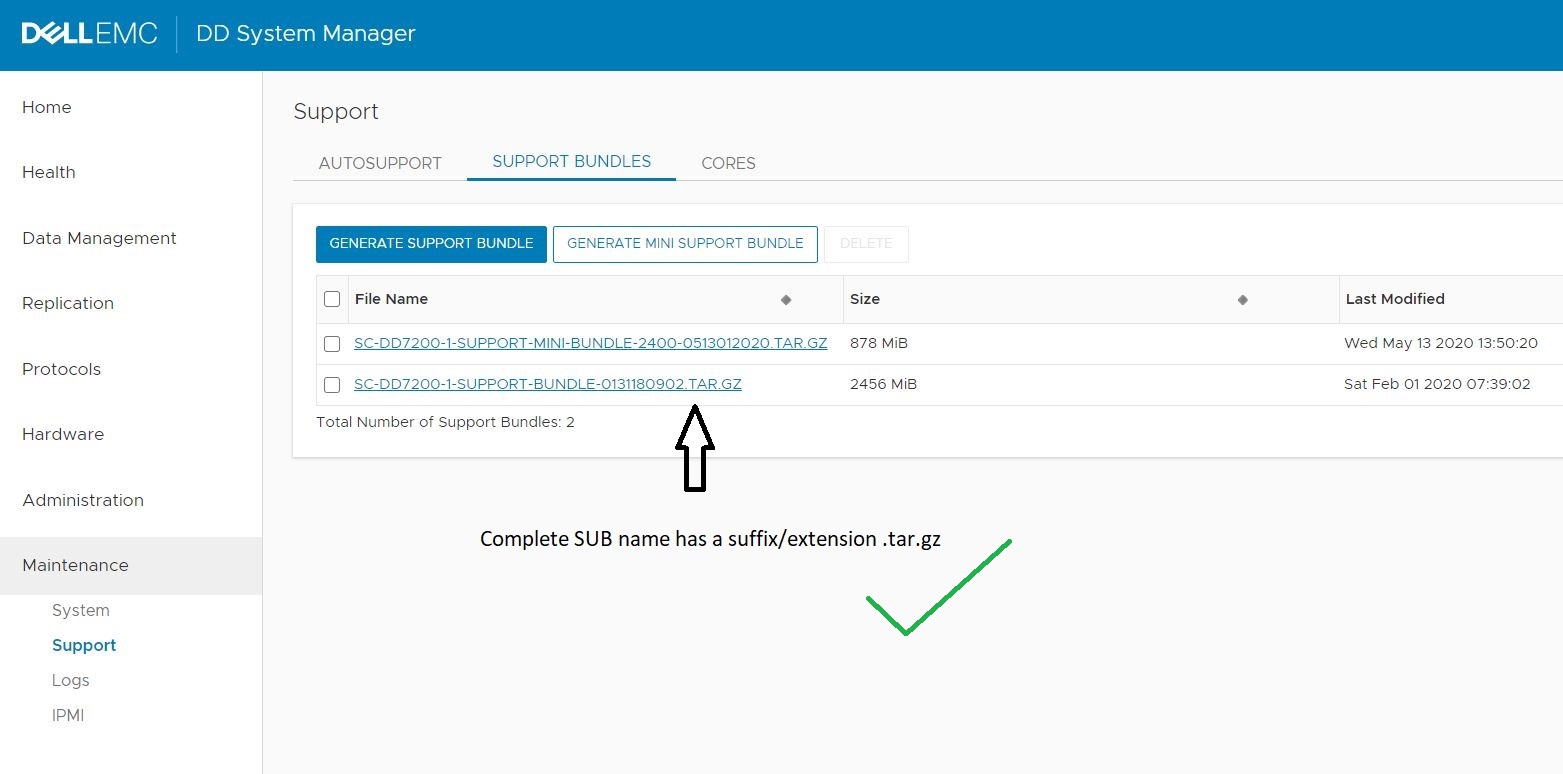Sort the Size column using its sort diamond
This screenshot has height=774, width=1563.
point(1243,299)
